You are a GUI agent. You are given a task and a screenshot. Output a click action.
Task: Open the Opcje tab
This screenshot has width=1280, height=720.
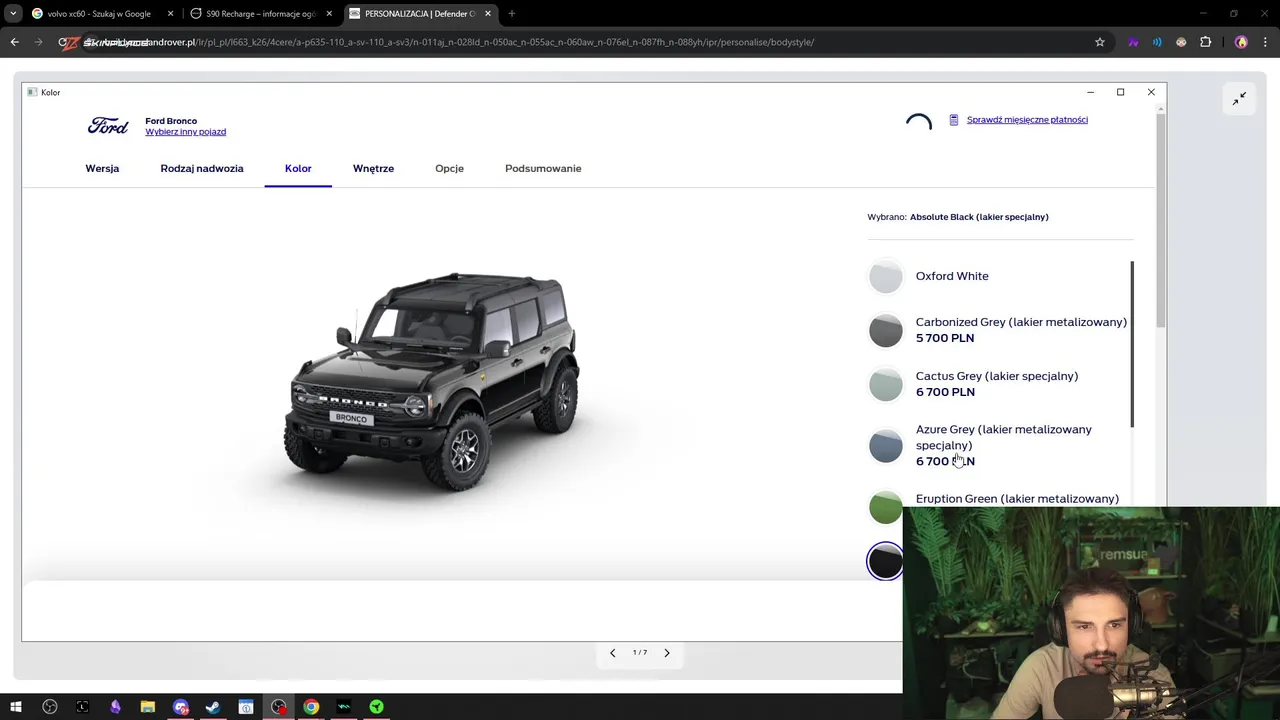click(x=449, y=168)
